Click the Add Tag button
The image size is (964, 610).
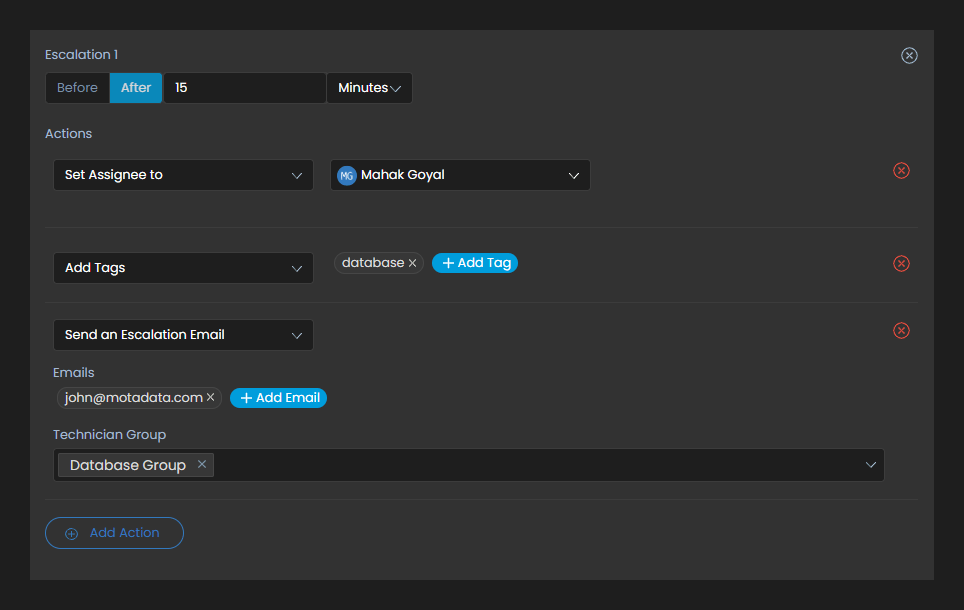(475, 263)
